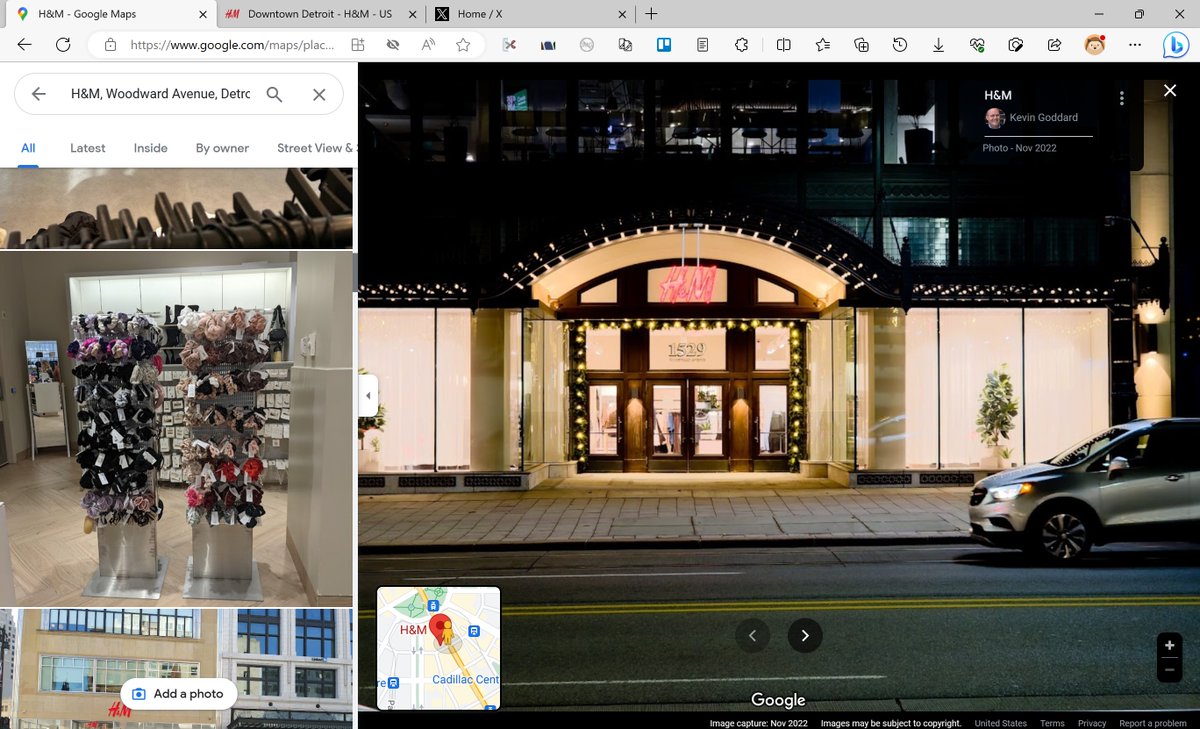Close the photo viewer
This screenshot has height=729, width=1200.
(1170, 91)
